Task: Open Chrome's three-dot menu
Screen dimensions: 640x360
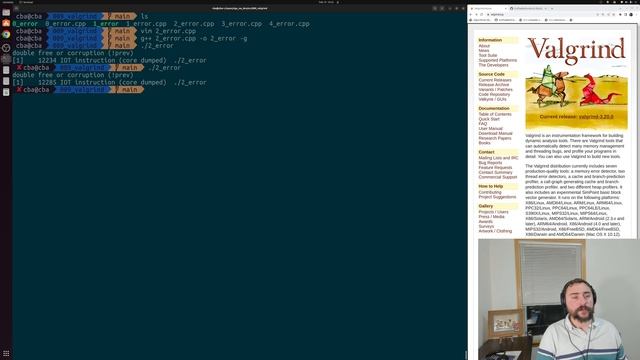Action: [636, 14]
